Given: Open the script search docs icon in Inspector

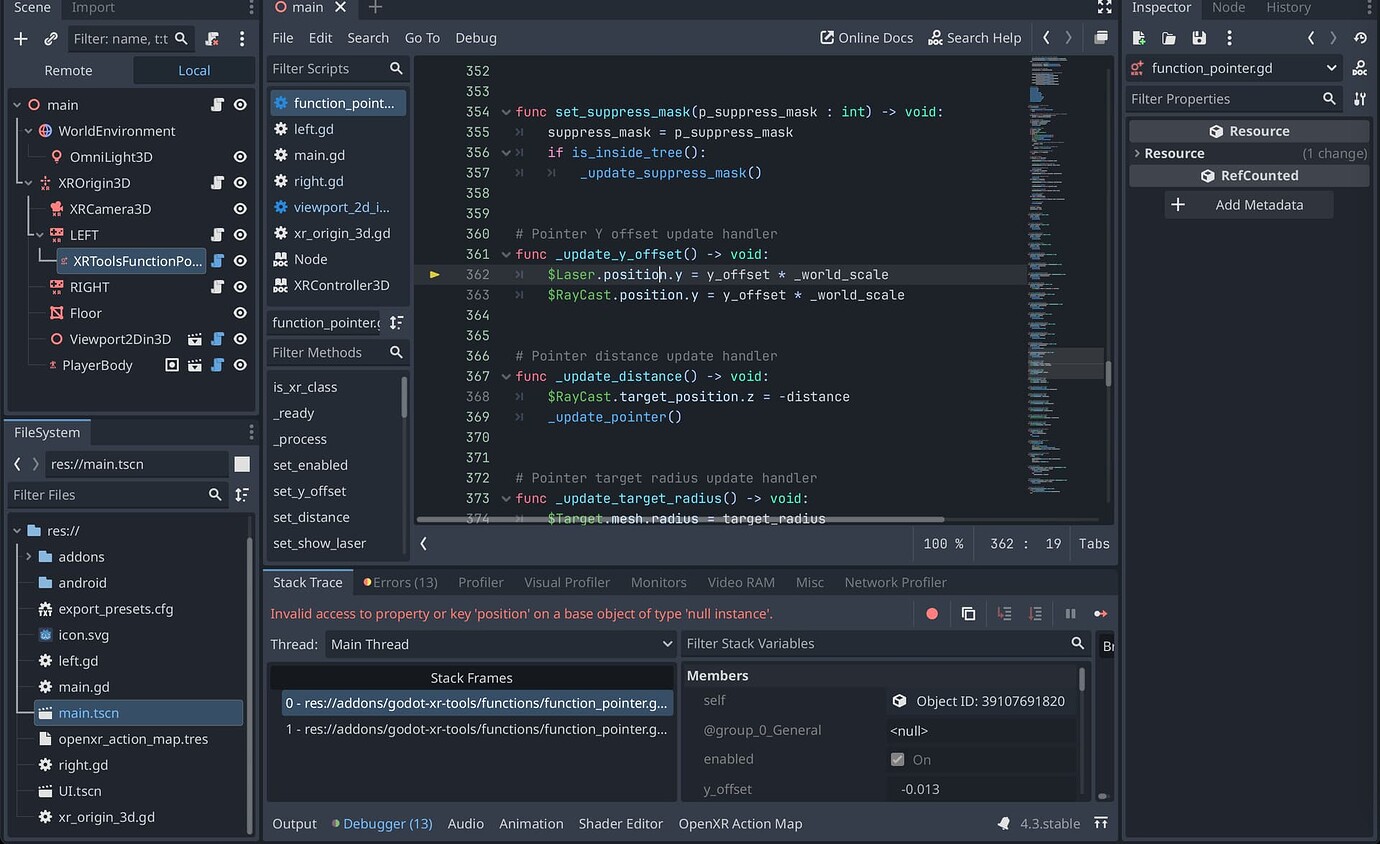Looking at the screenshot, I should tap(1360, 68).
